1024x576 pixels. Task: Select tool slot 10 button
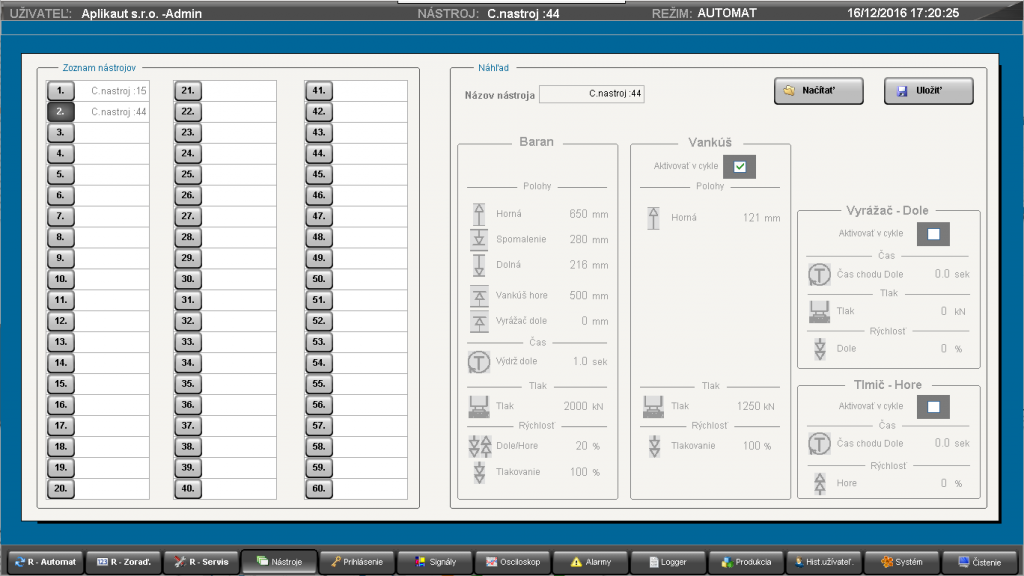pyautogui.click(x=60, y=279)
